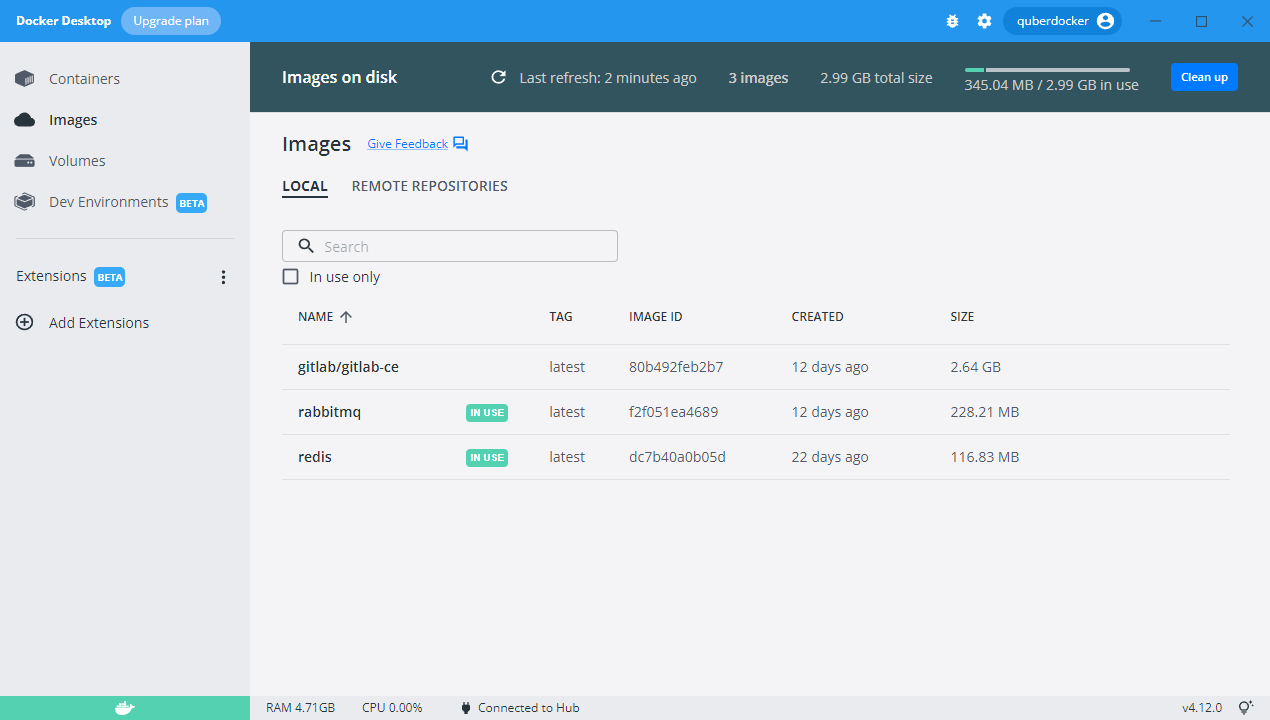1270x720 pixels.
Task: Click the feedback chat bubble icon
Action: click(x=460, y=144)
